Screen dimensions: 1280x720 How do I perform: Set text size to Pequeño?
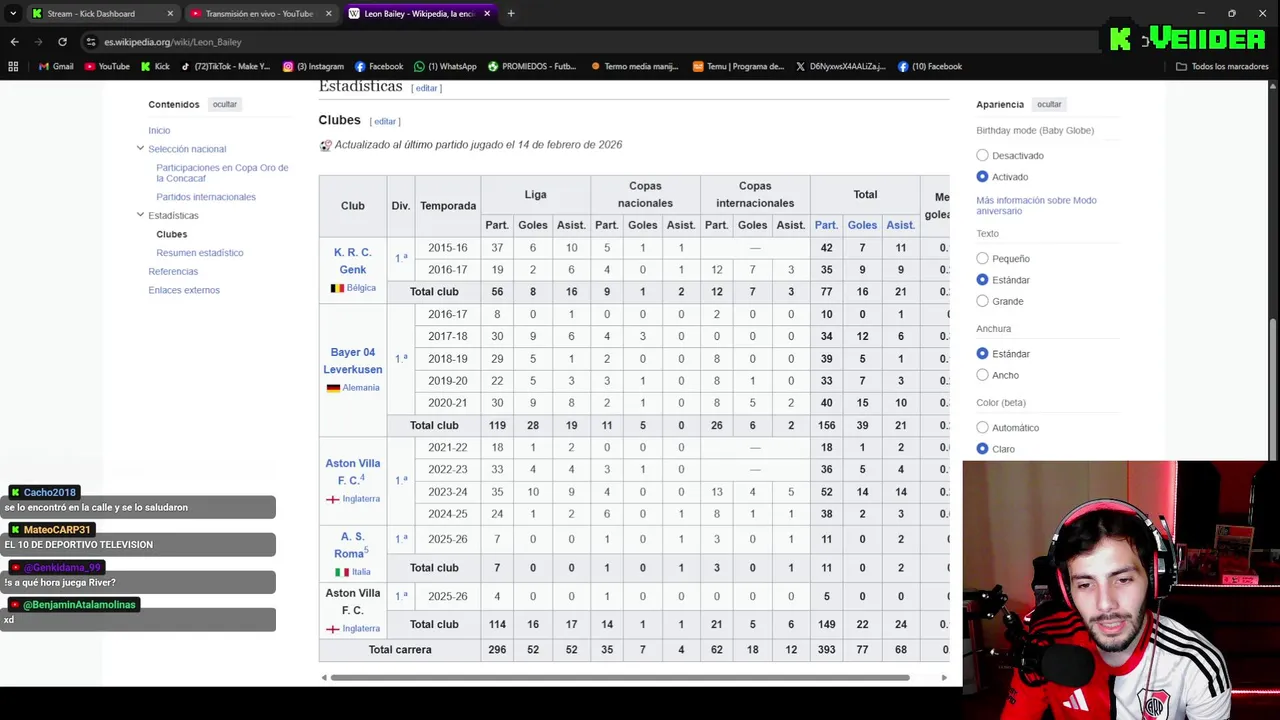[982, 258]
